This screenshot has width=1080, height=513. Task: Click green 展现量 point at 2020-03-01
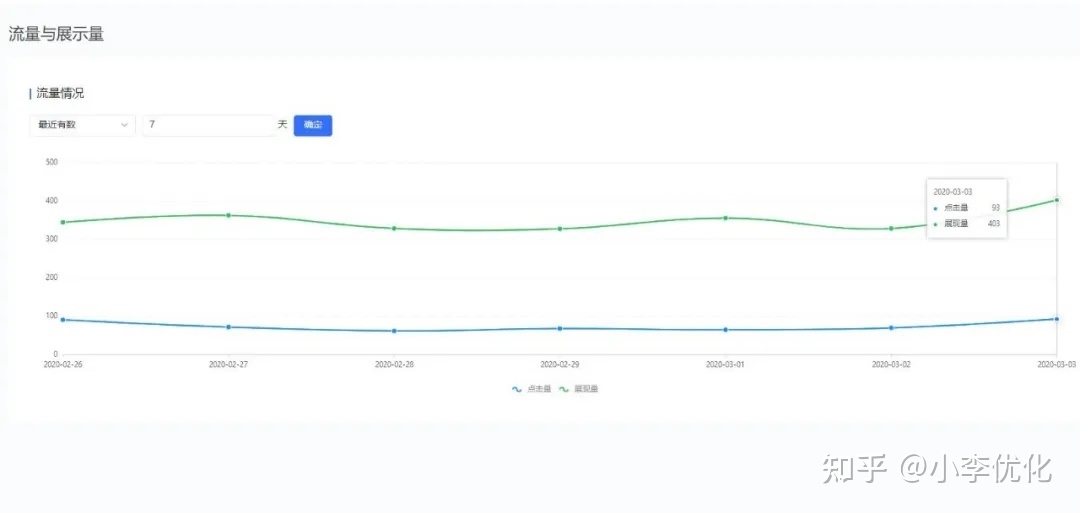(x=725, y=218)
